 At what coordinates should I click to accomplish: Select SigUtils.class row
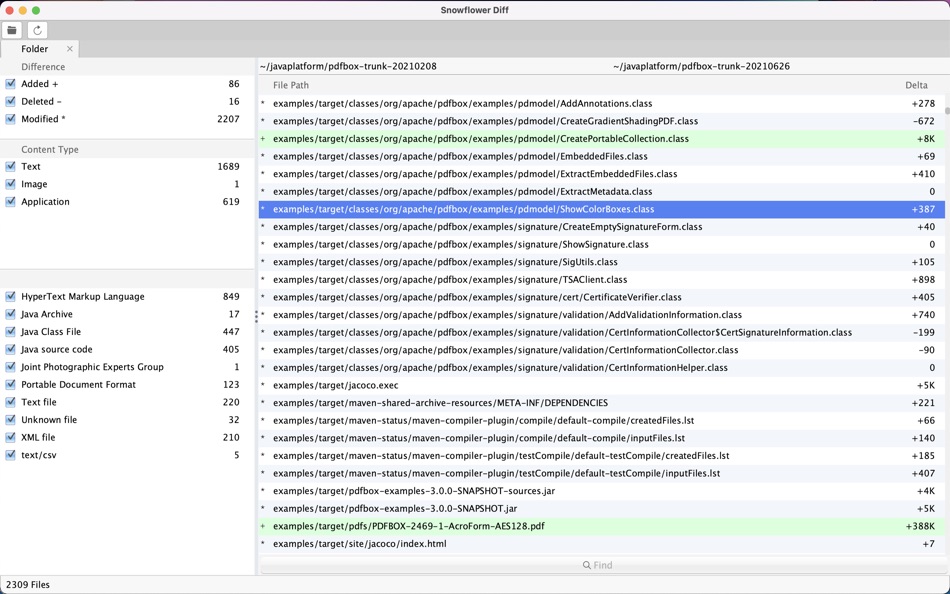coord(602,262)
